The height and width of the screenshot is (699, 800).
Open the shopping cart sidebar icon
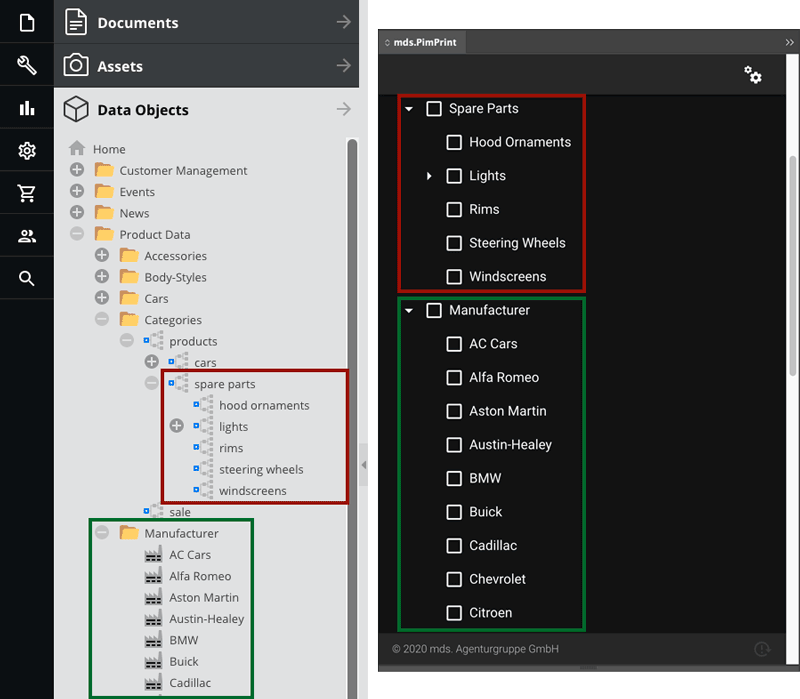point(27,193)
